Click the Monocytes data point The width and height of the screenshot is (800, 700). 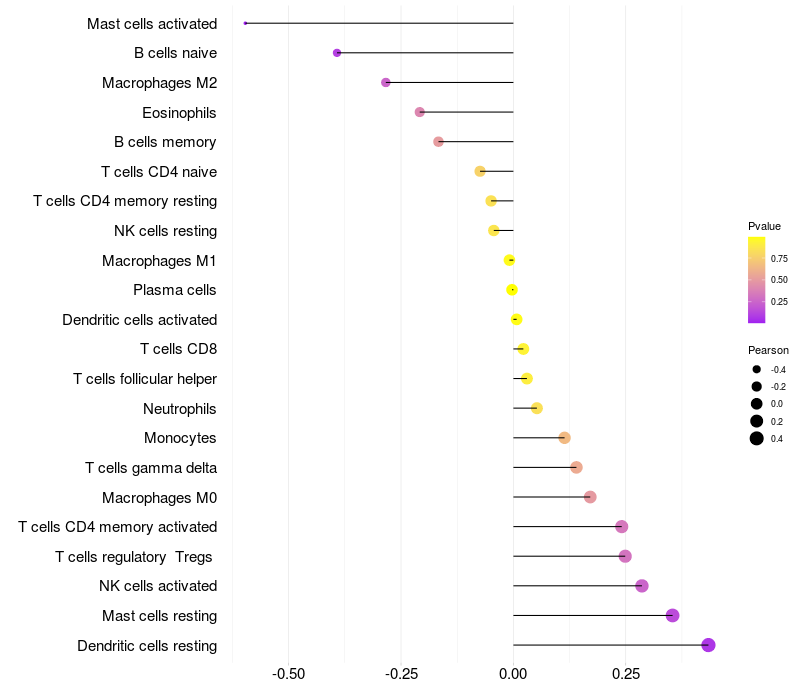(x=564, y=438)
